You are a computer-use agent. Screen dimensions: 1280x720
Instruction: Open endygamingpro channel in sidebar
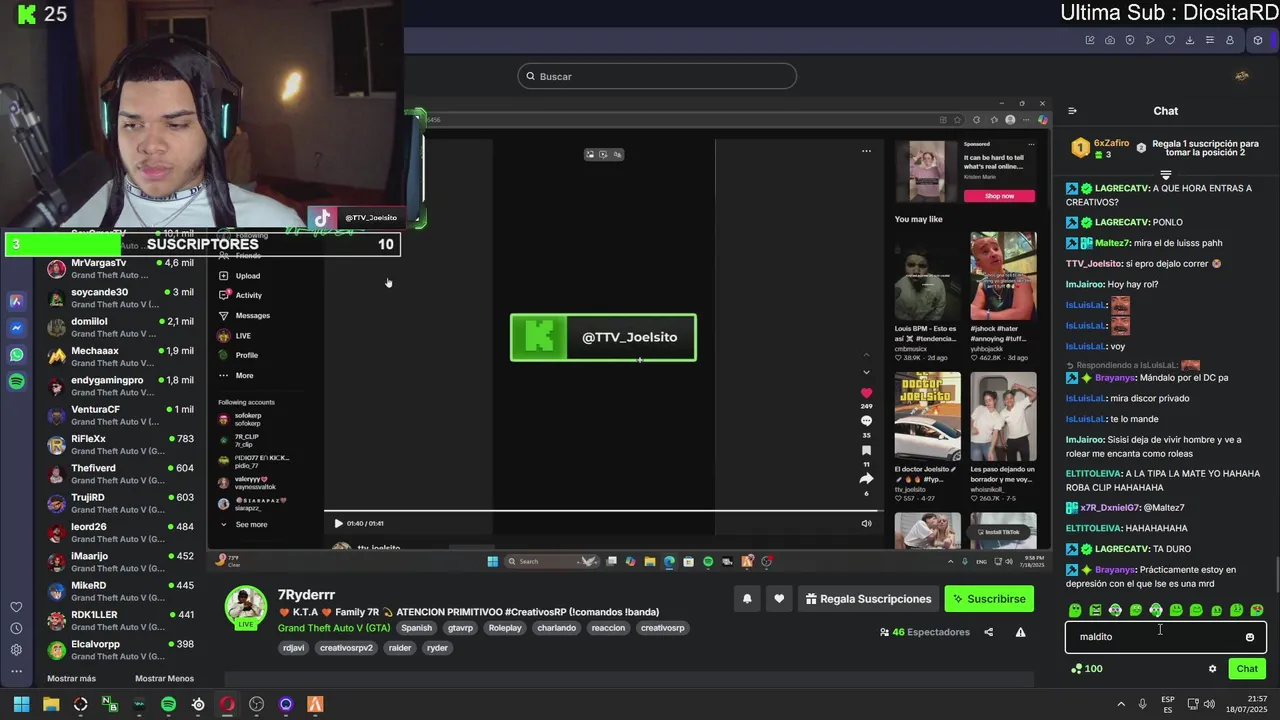tap(122, 386)
